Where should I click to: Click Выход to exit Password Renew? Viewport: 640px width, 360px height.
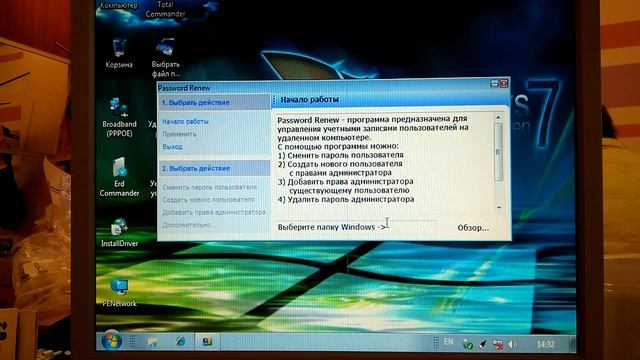click(x=172, y=146)
